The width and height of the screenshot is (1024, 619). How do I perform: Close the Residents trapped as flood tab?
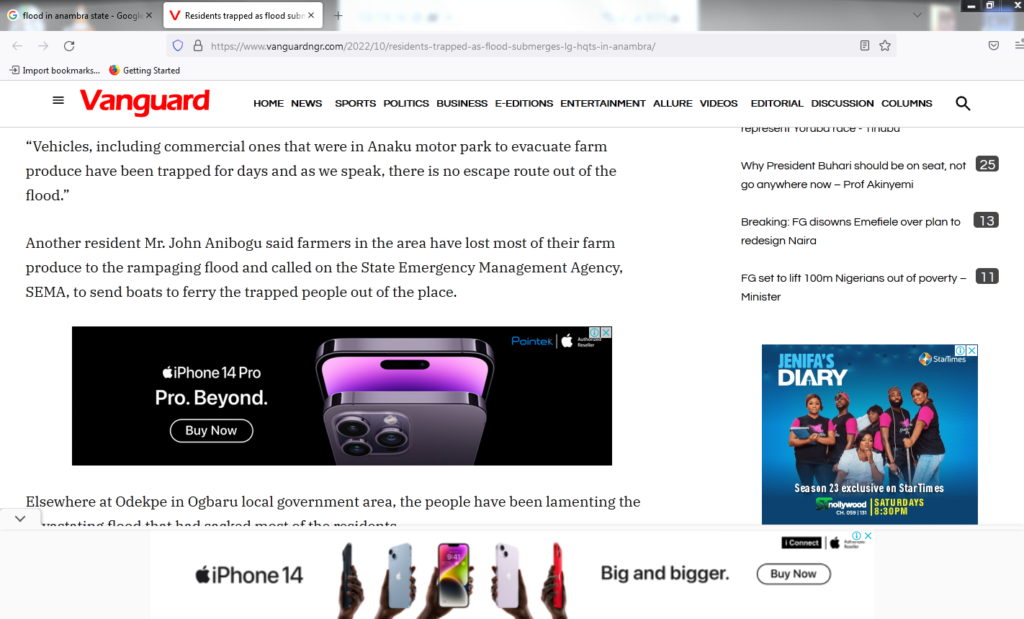click(x=311, y=15)
